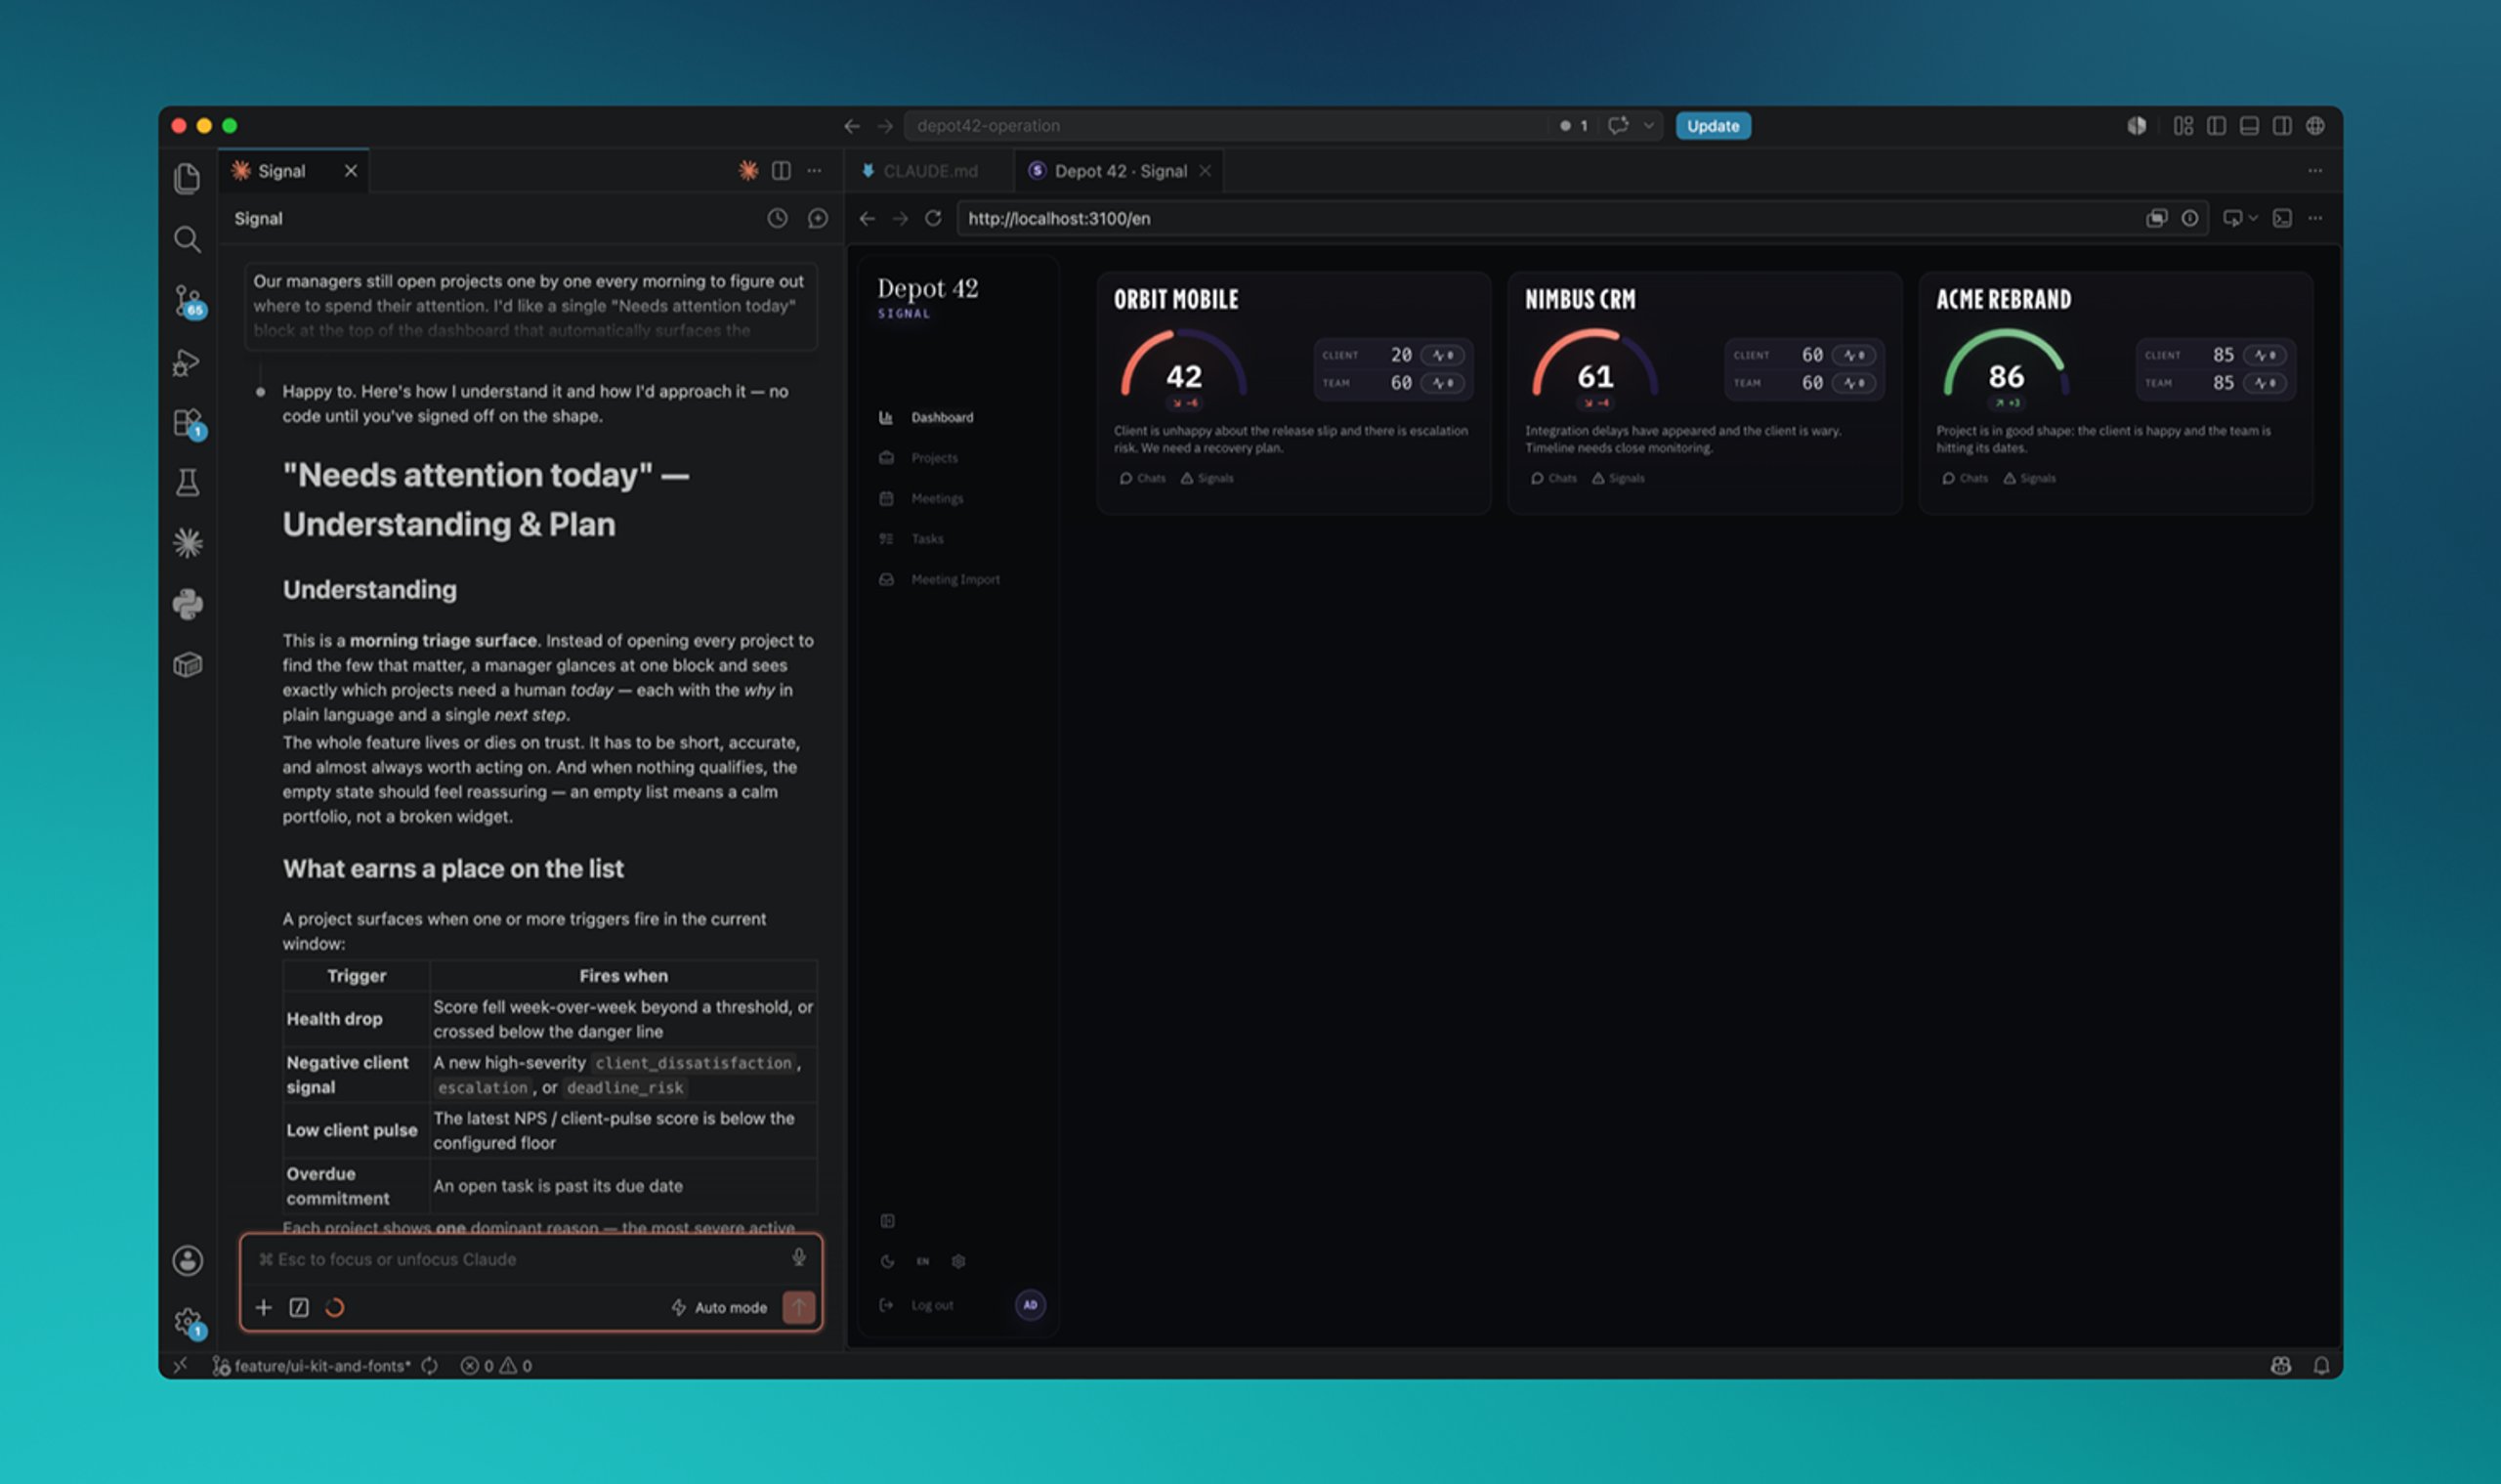Add an attachment with the plus icon
The height and width of the screenshot is (1484, 2501).
pyautogui.click(x=263, y=1307)
